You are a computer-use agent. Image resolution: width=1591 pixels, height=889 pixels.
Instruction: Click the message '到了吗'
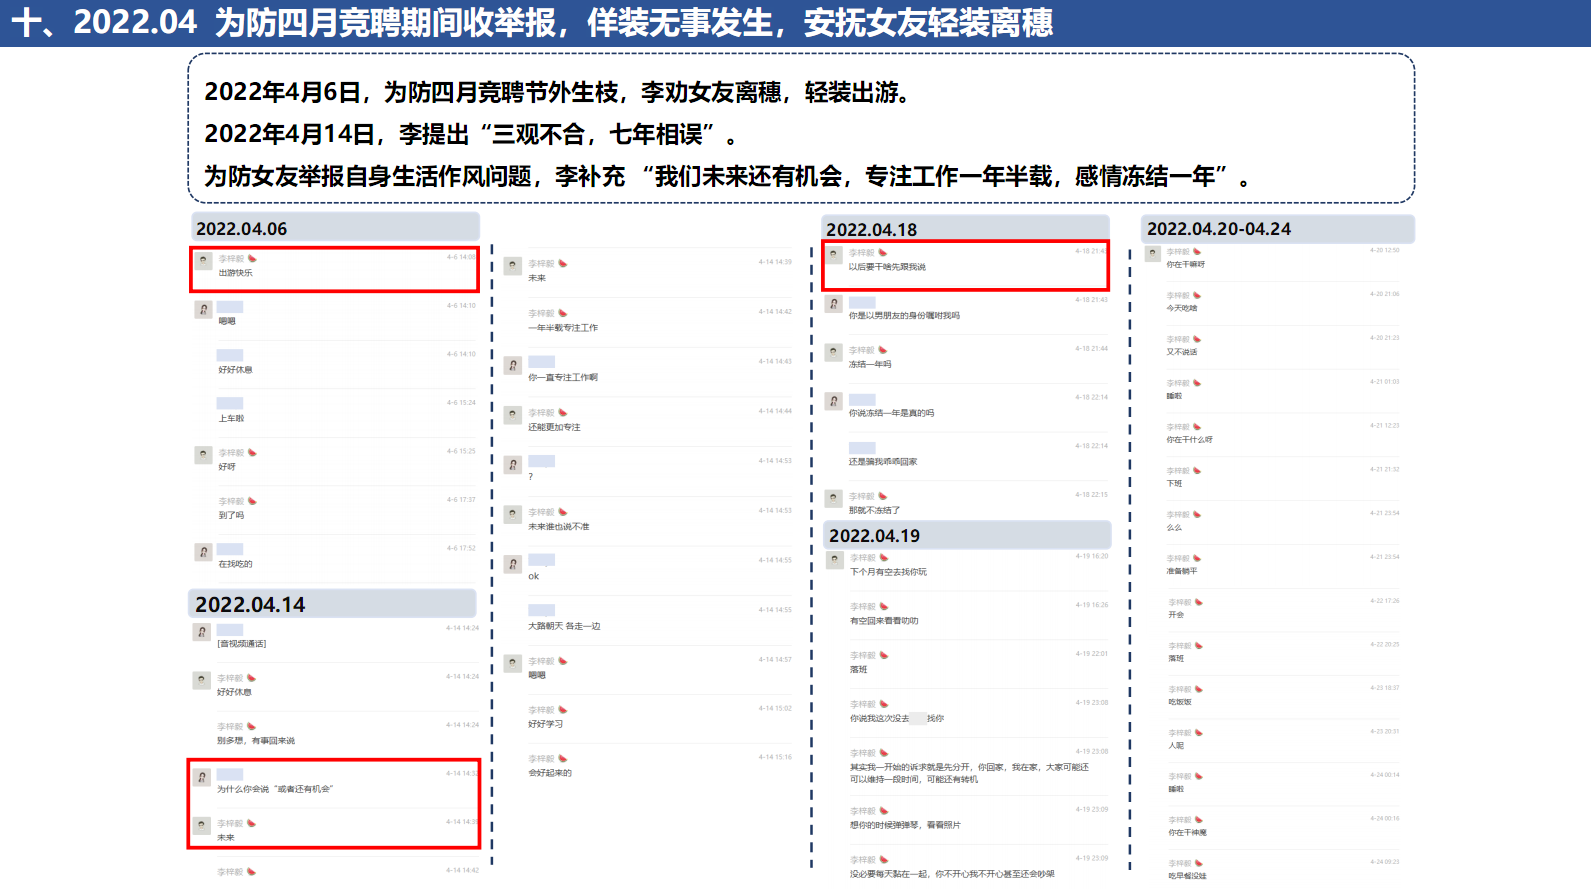point(231,515)
